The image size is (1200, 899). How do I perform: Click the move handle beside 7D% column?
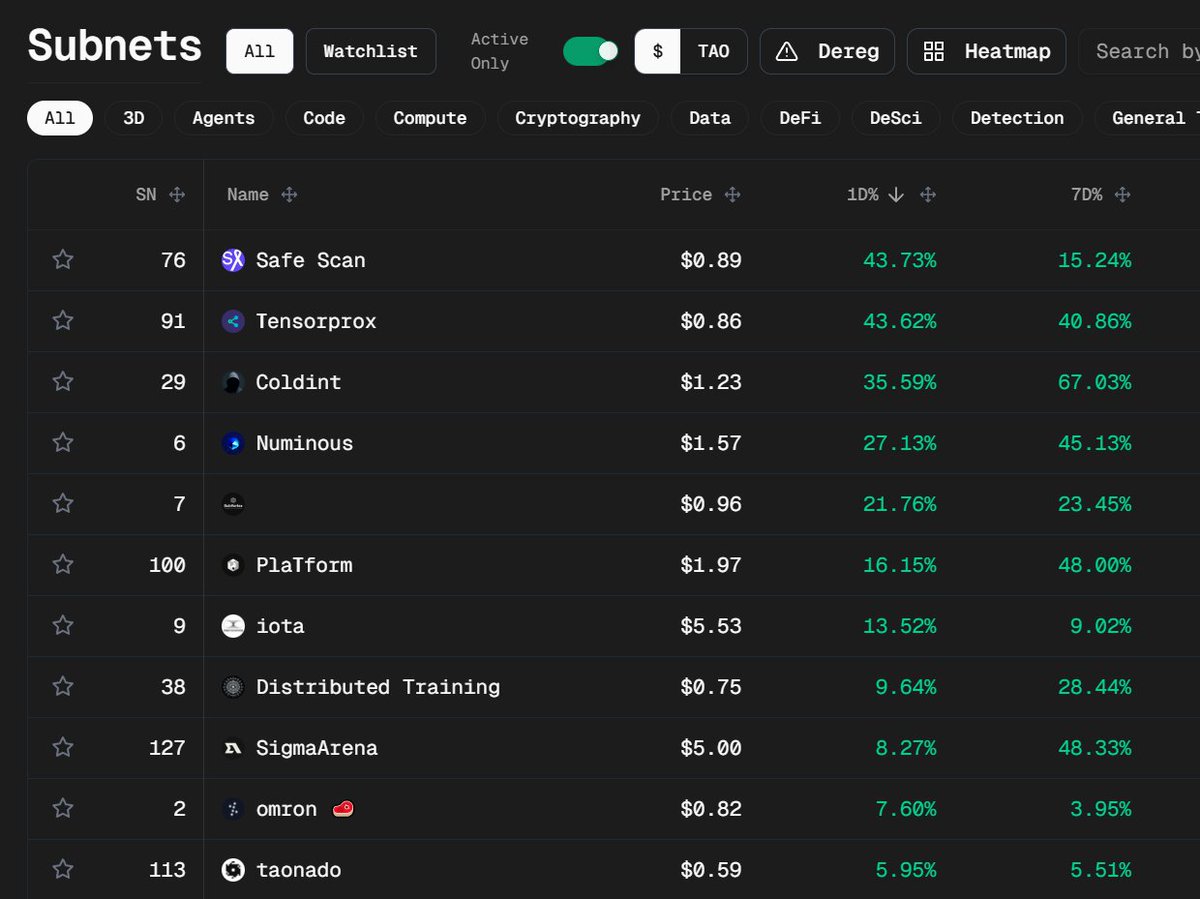(1122, 195)
